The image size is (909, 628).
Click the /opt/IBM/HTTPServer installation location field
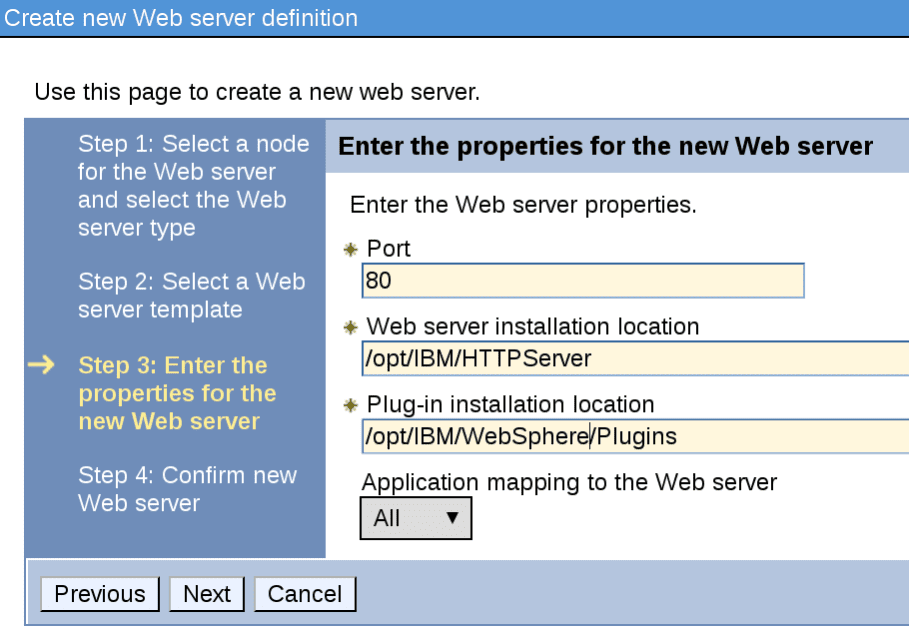[634, 359]
